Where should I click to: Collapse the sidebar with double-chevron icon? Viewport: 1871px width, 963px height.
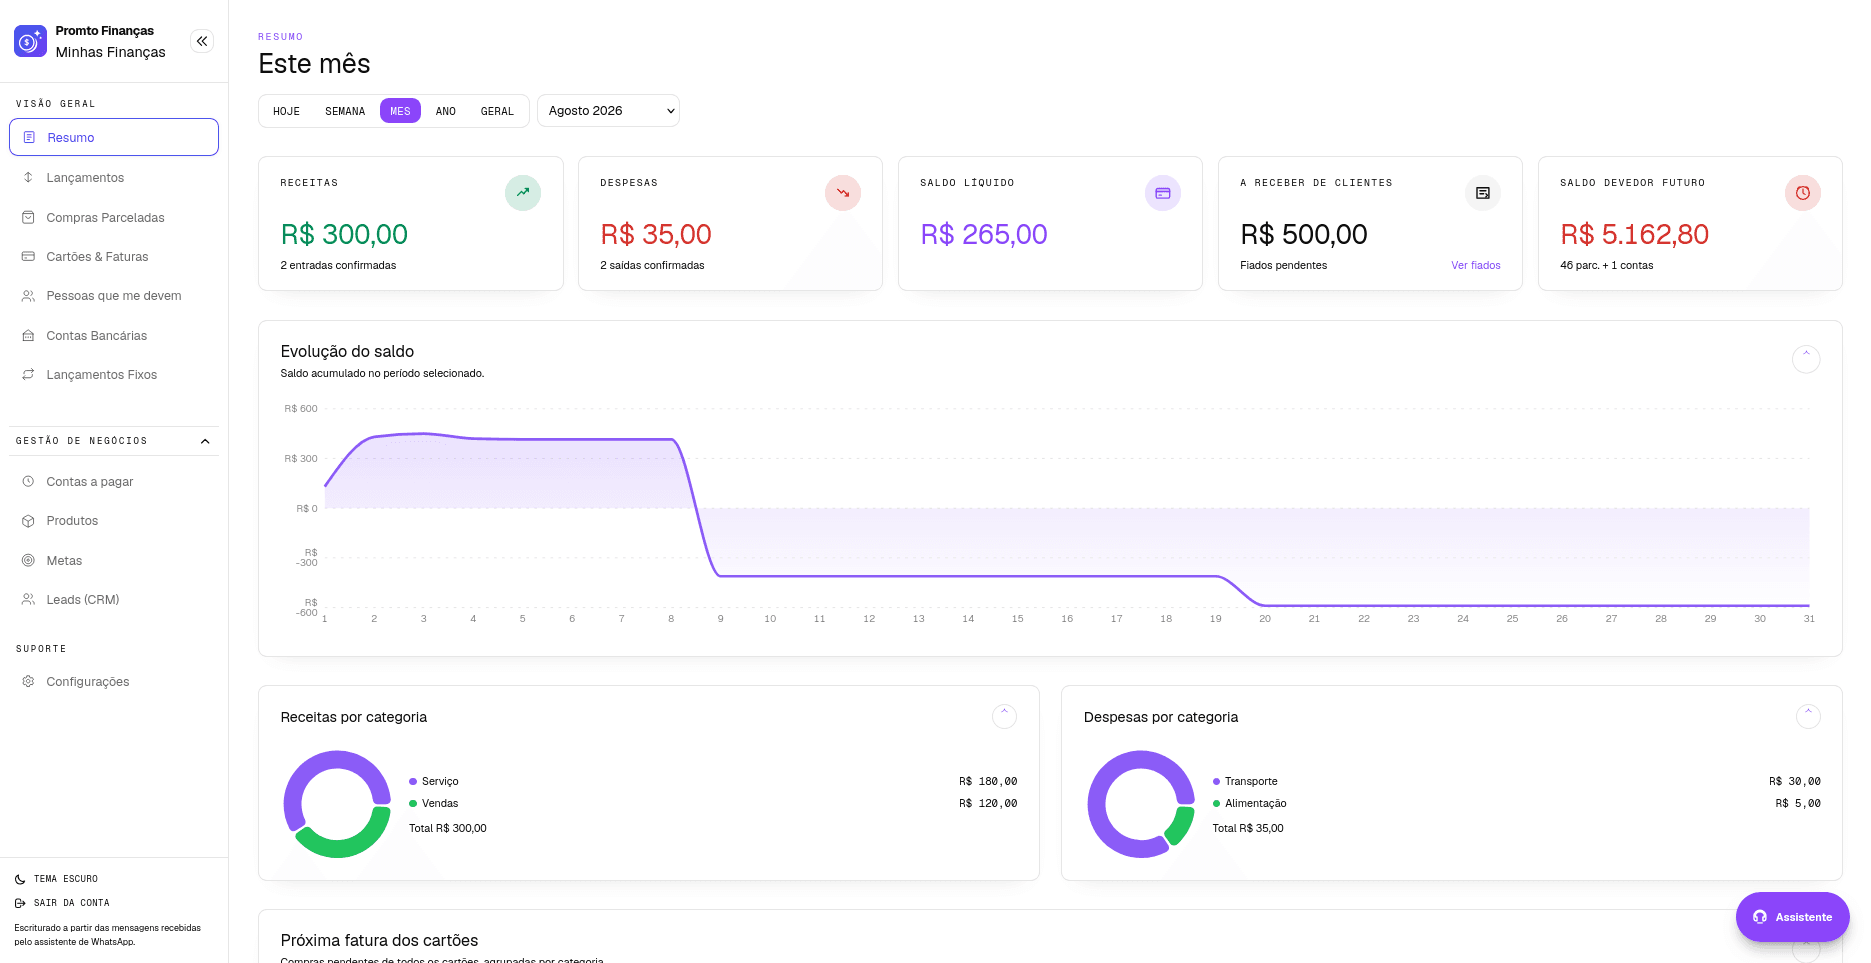click(x=202, y=41)
